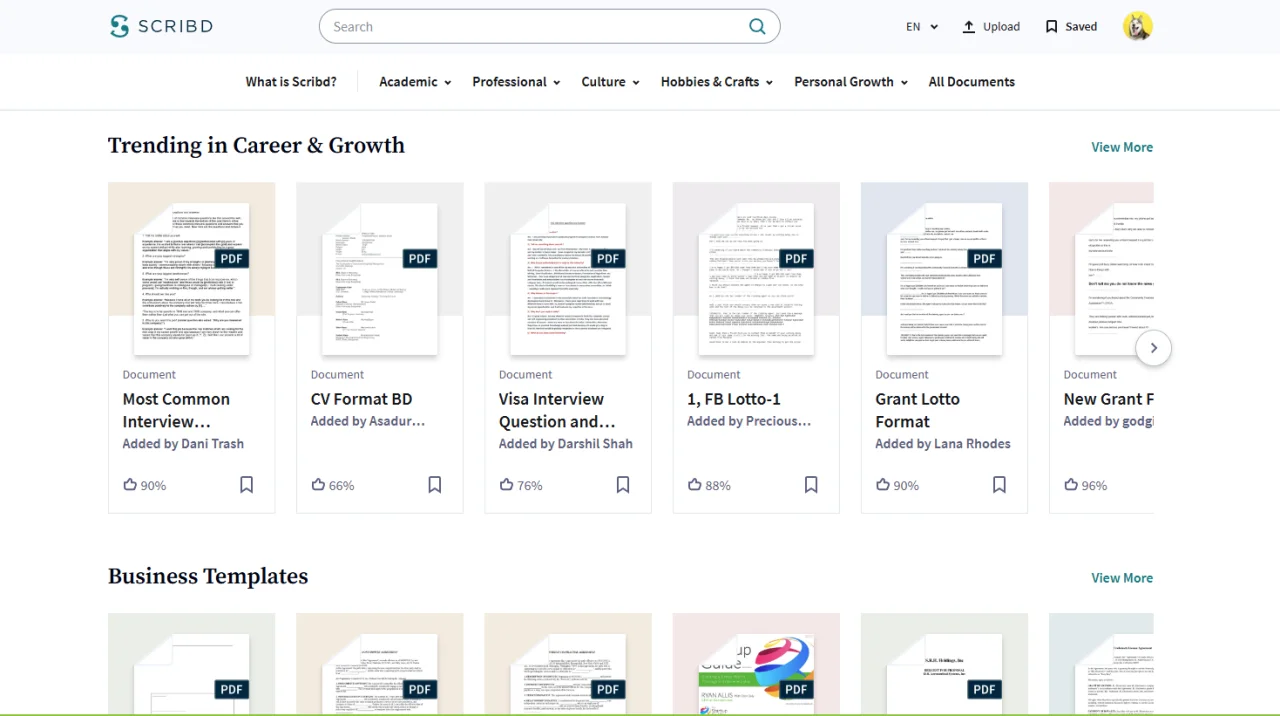Click thumbs-up icon showing 66%
This screenshot has height=716, width=1280.
point(318,485)
